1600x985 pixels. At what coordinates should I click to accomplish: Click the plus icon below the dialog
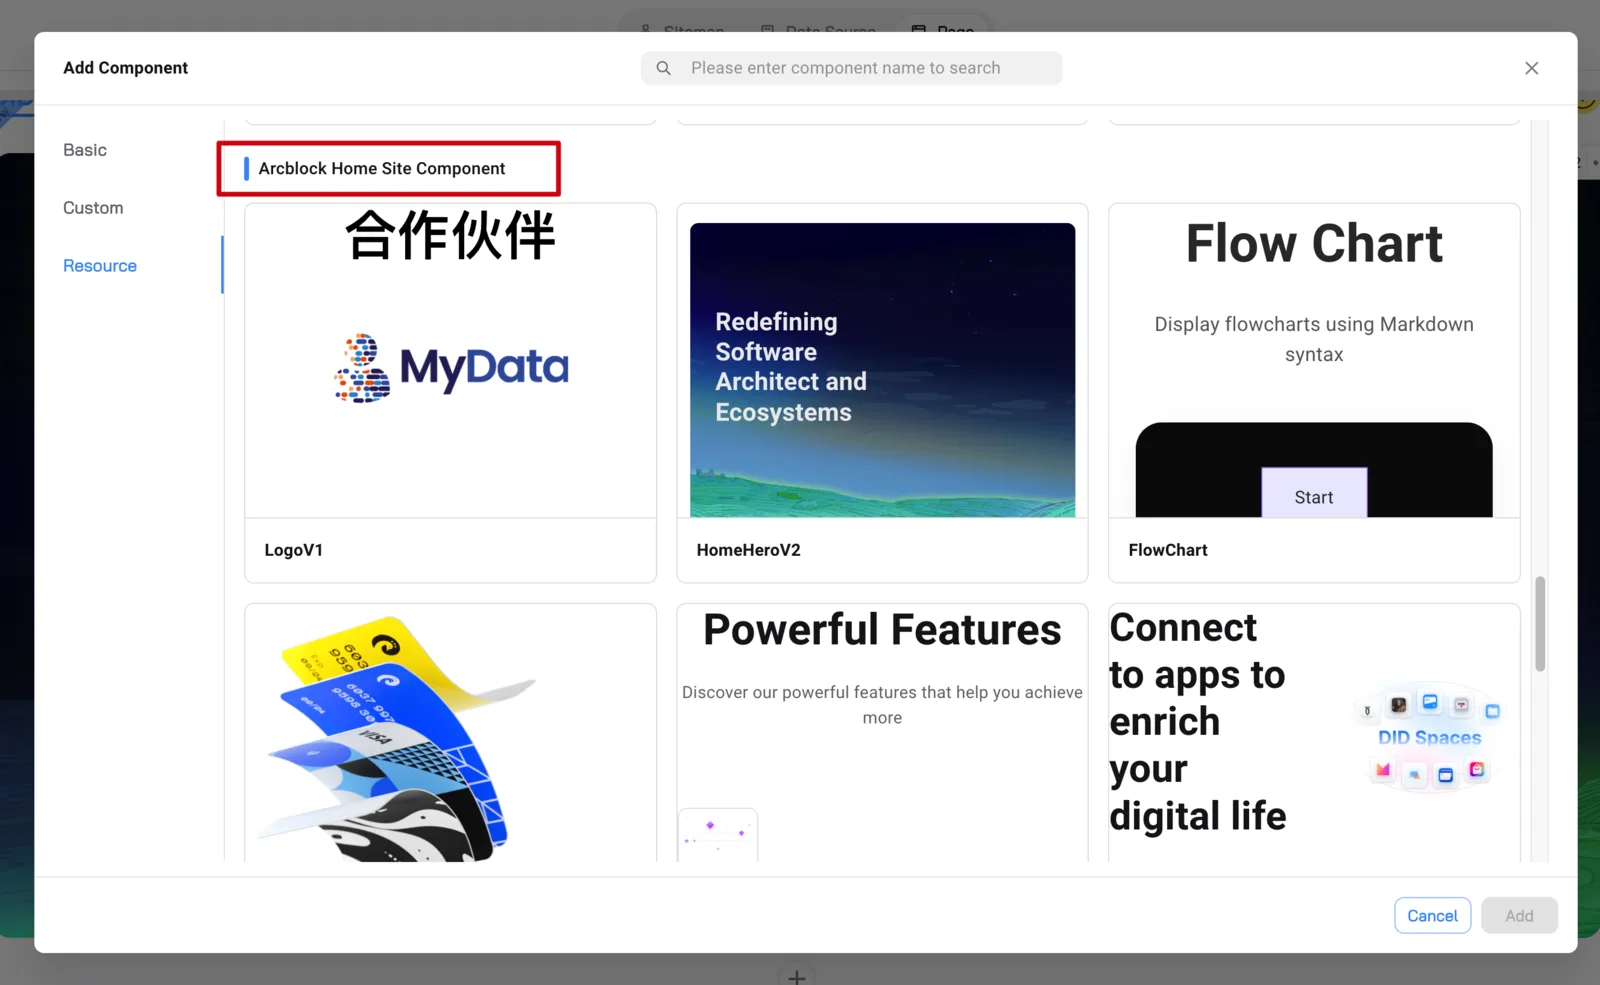(x=797, y=976)
